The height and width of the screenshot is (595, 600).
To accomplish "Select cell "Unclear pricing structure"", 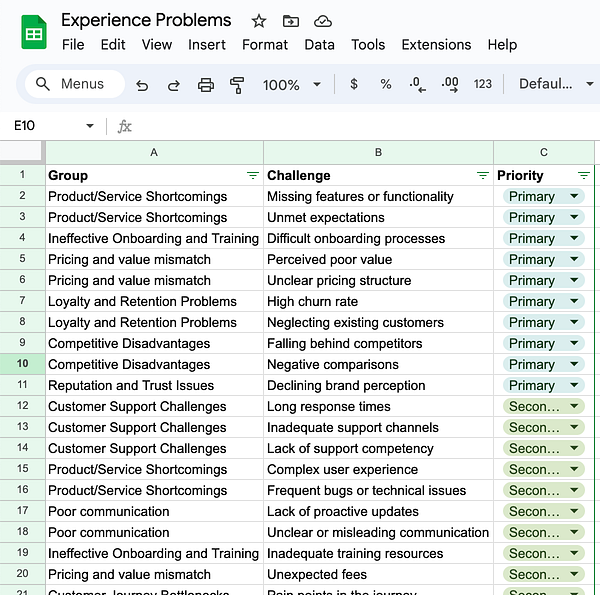I will (x=378, y=280).
